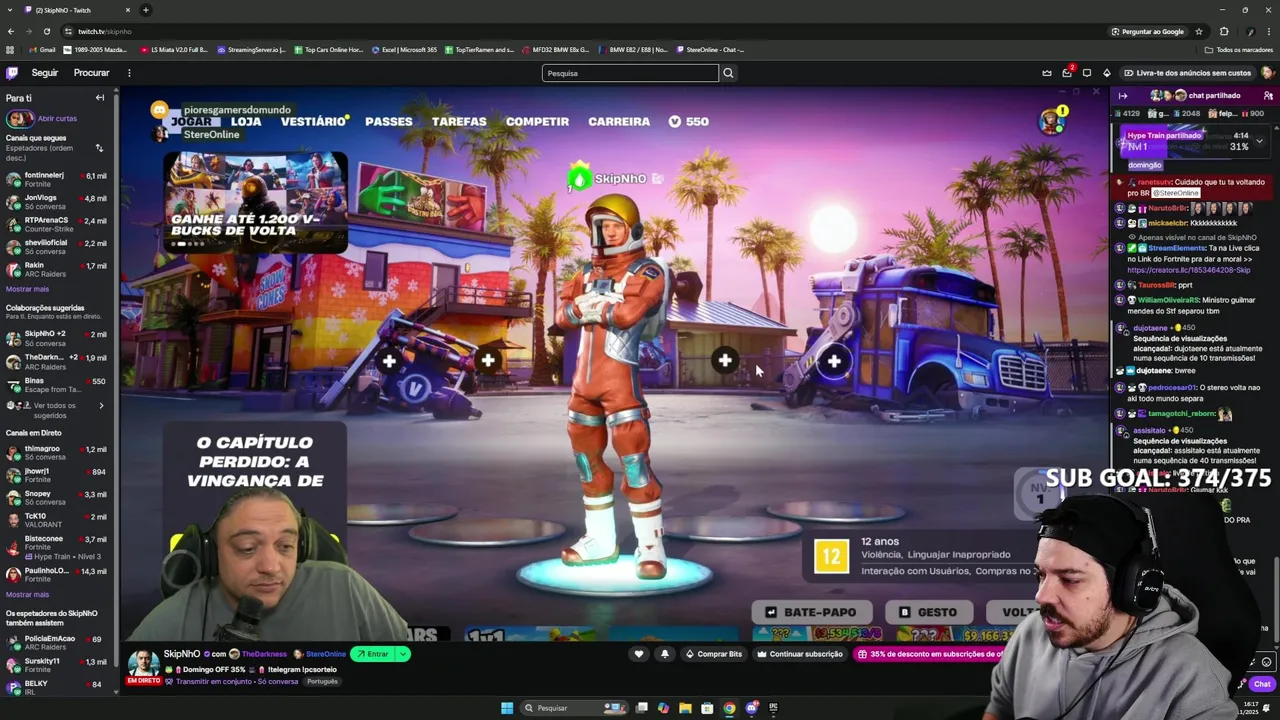This screenshot has height=720, width=1280.
Task: Bookmark this page with star icon
Action: 1199,31
